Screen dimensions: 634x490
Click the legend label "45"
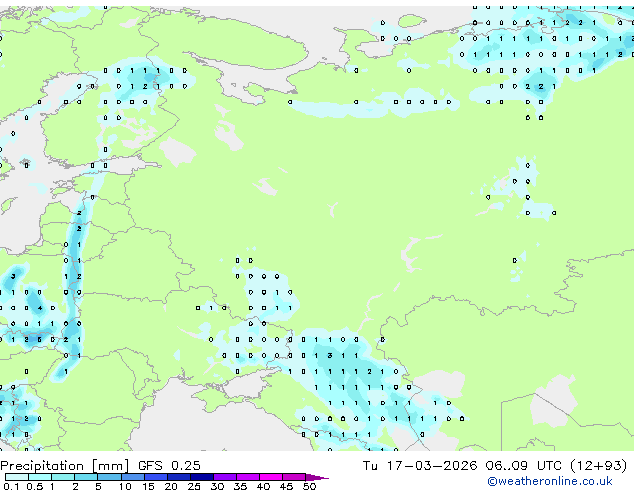[x=286, y=486]
